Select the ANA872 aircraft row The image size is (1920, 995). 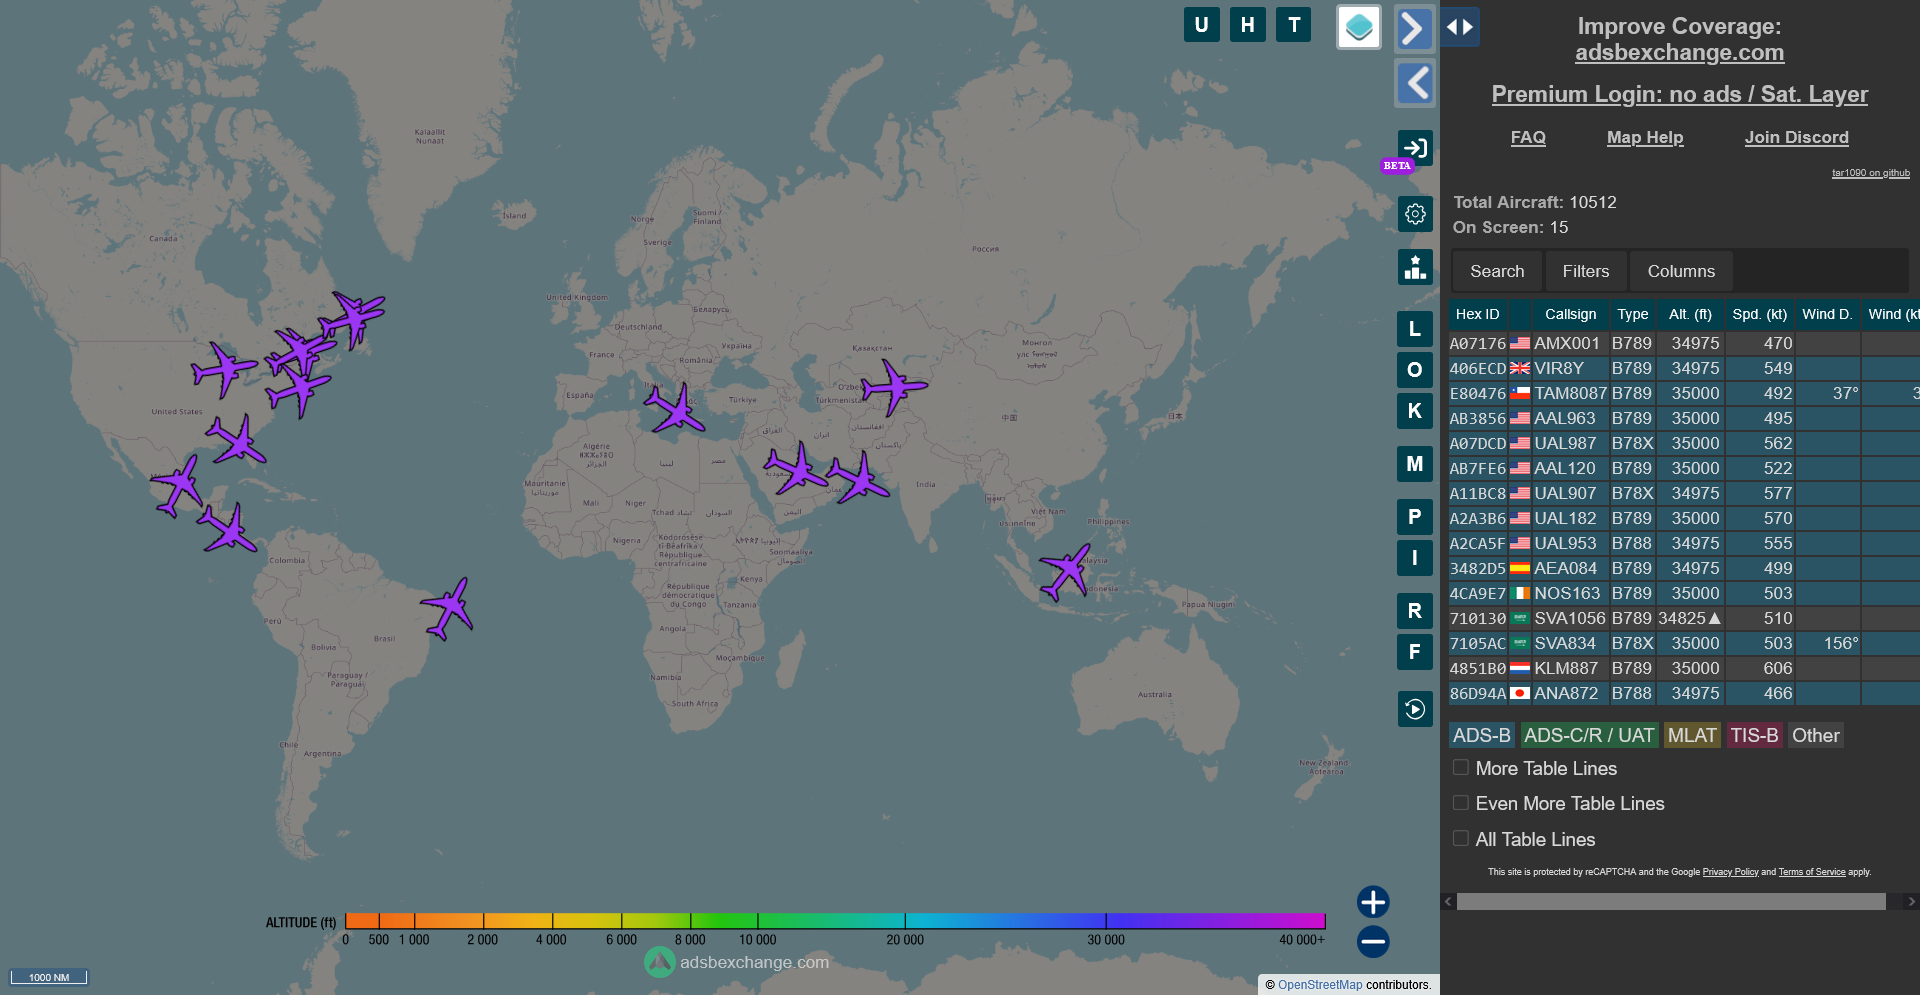pos(1684,693)
